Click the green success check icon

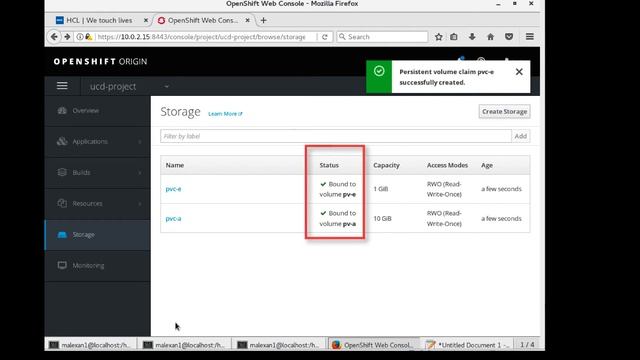379,71
